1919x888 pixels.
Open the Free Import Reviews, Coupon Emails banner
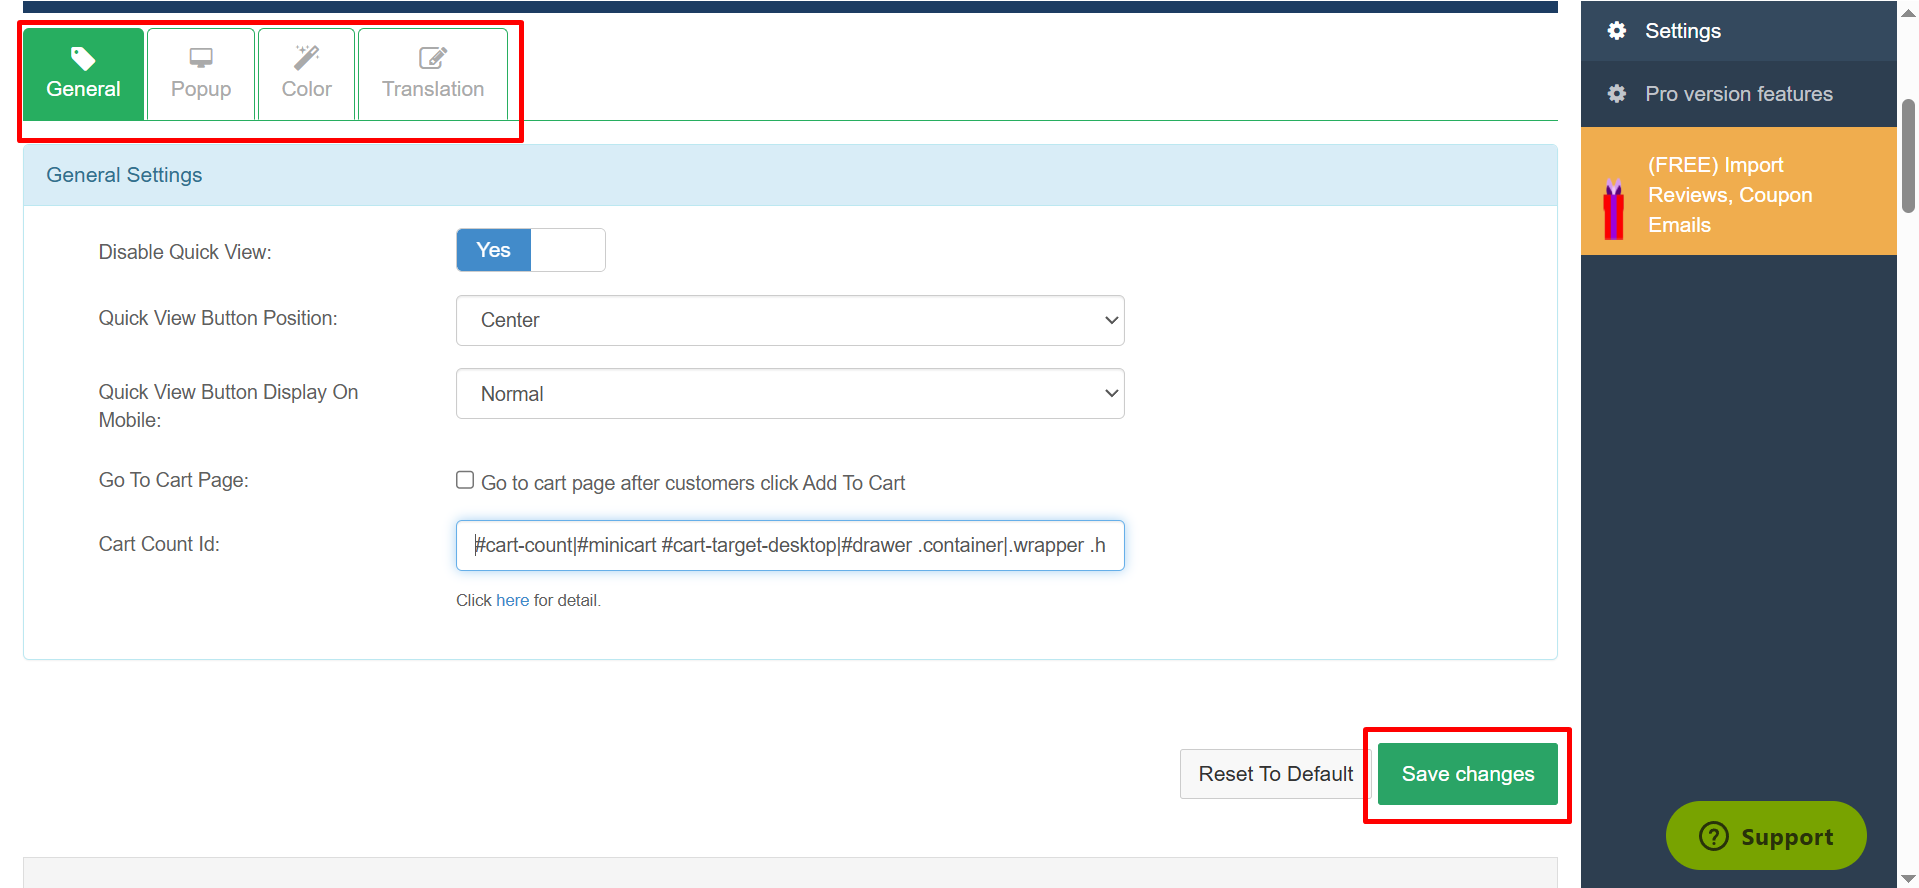[x=1739, y=191]
